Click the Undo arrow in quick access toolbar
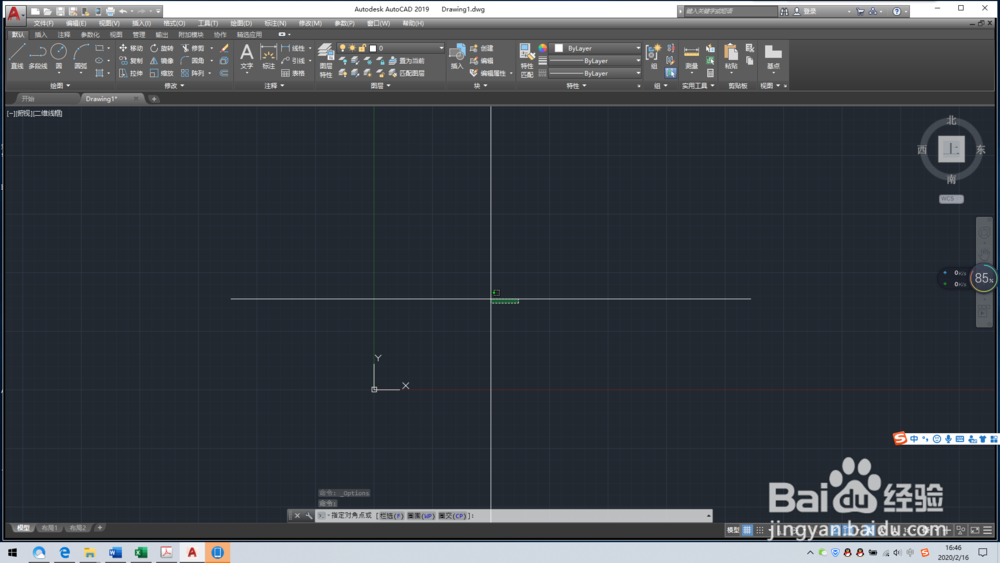The height and width of the screenshot is (563, 1000). (123, 11)
